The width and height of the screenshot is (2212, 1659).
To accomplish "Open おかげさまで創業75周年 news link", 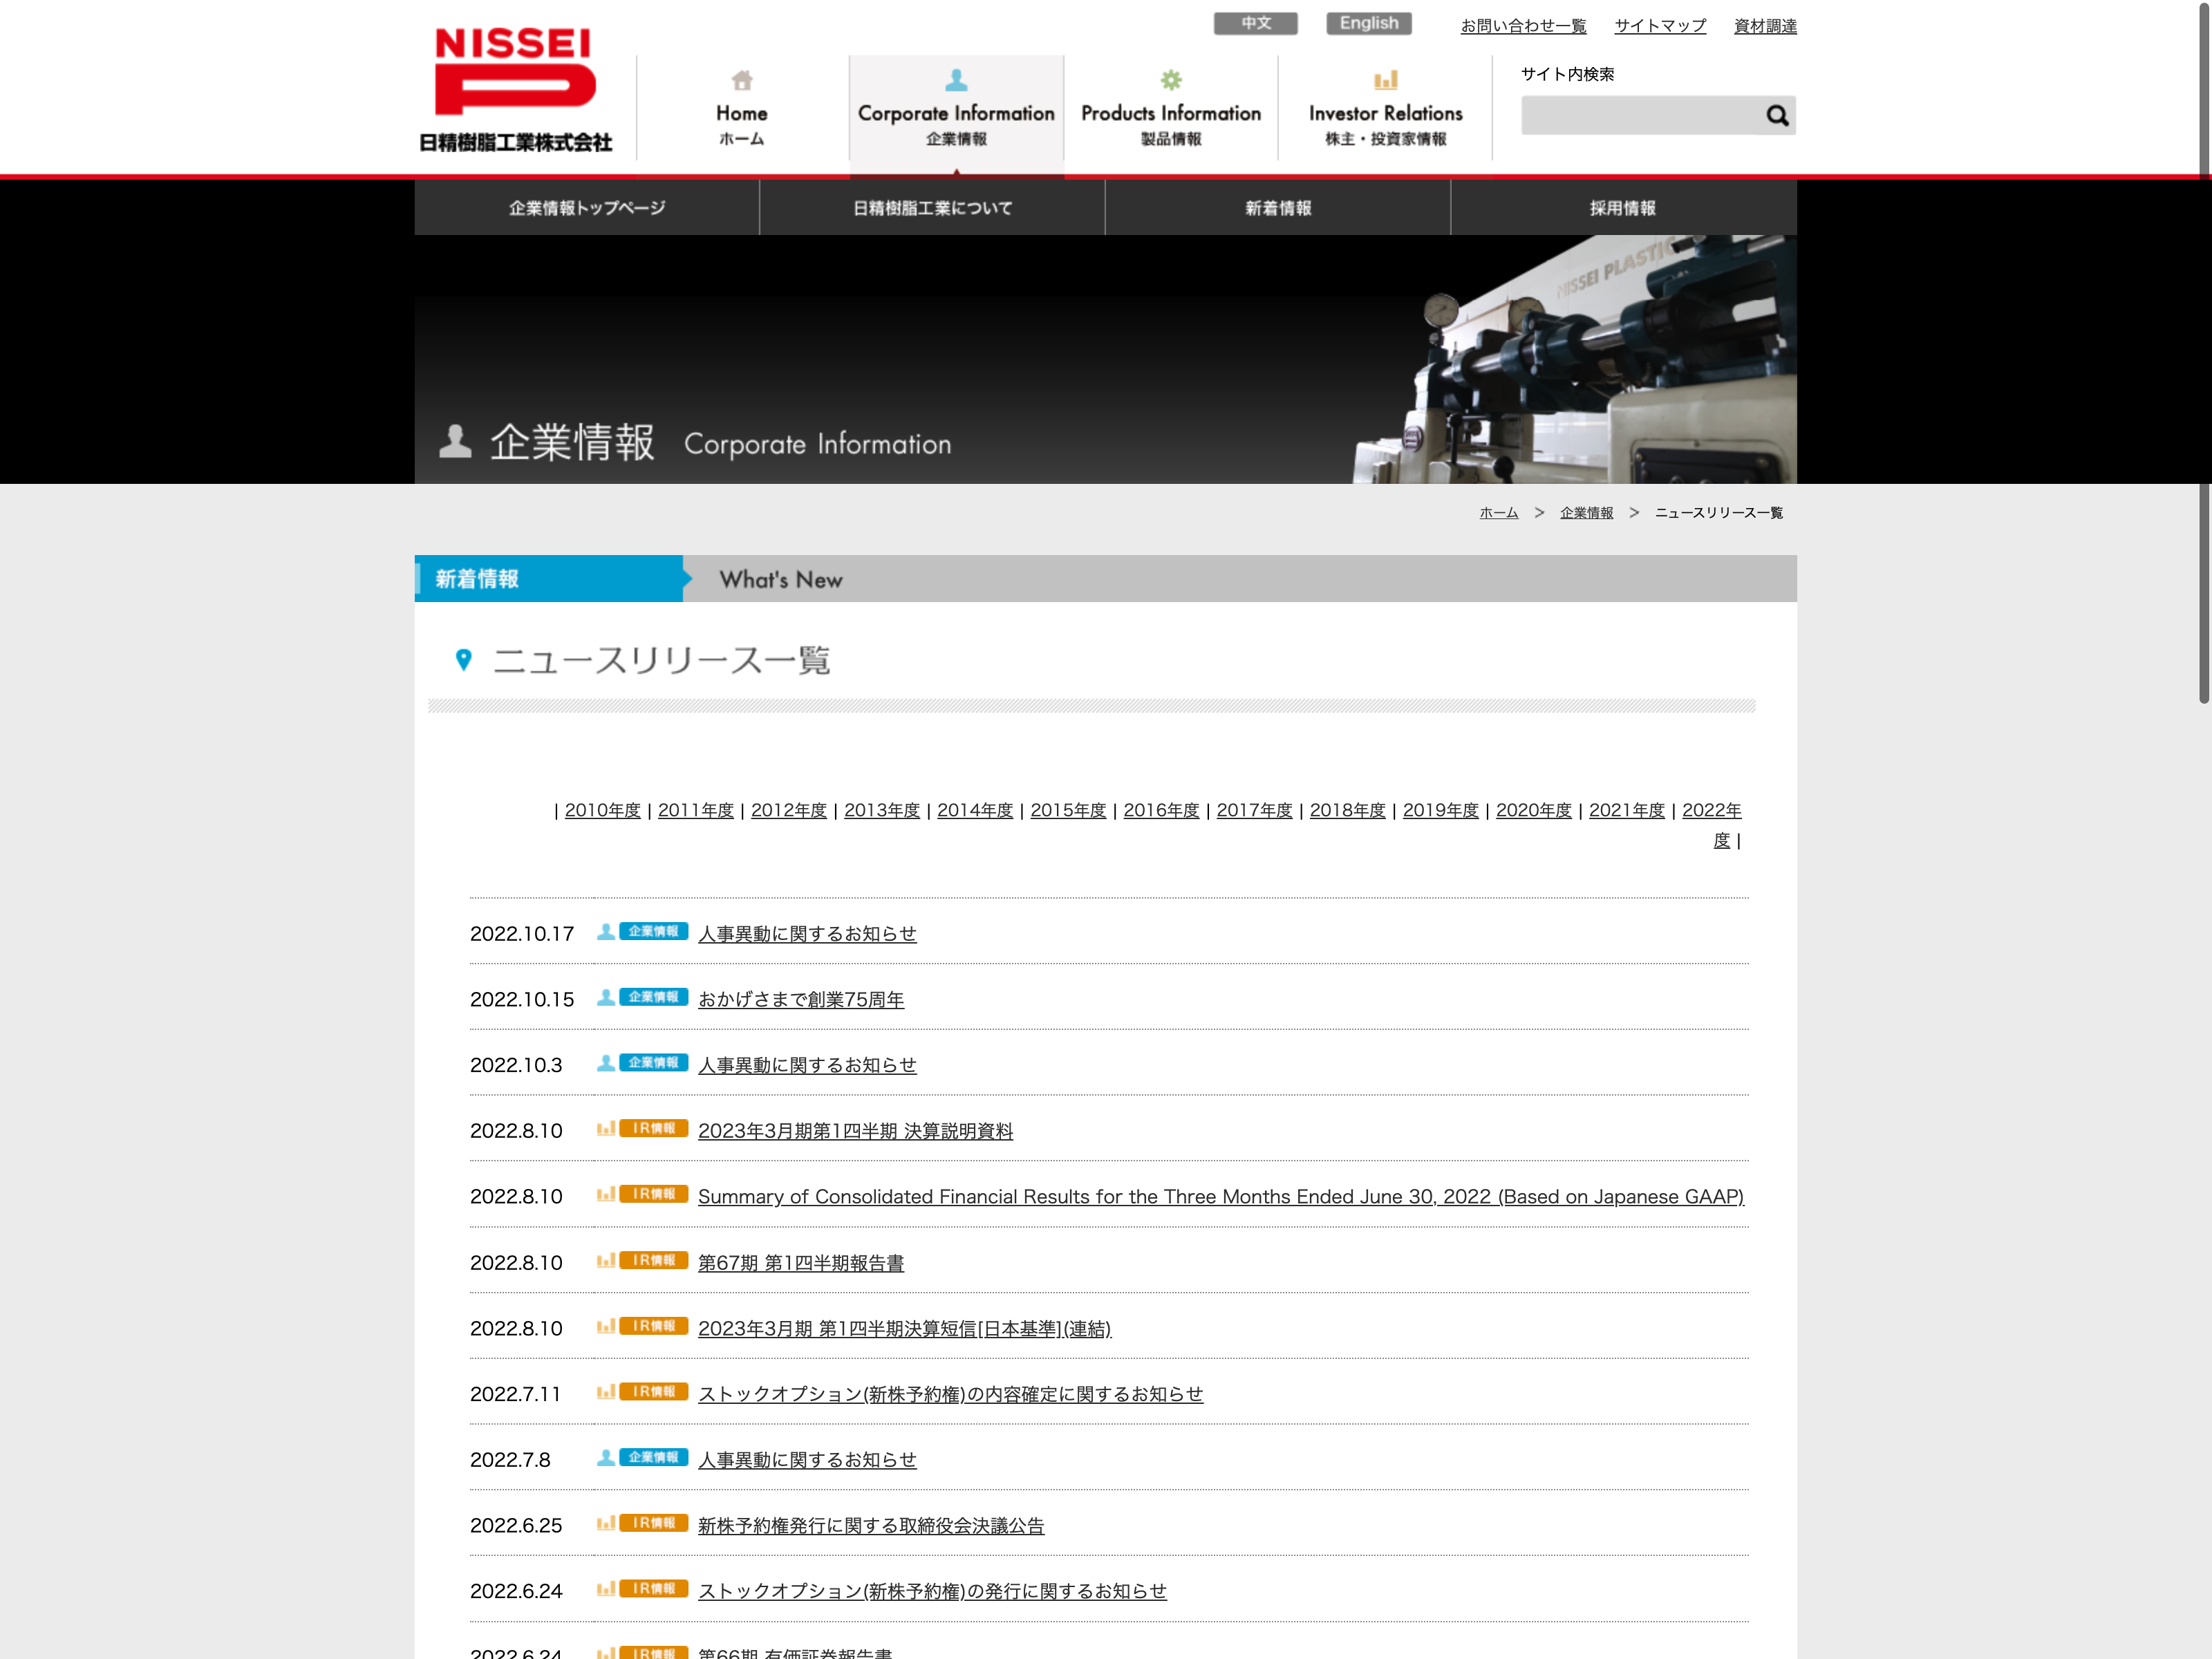I will click(800, 999).
